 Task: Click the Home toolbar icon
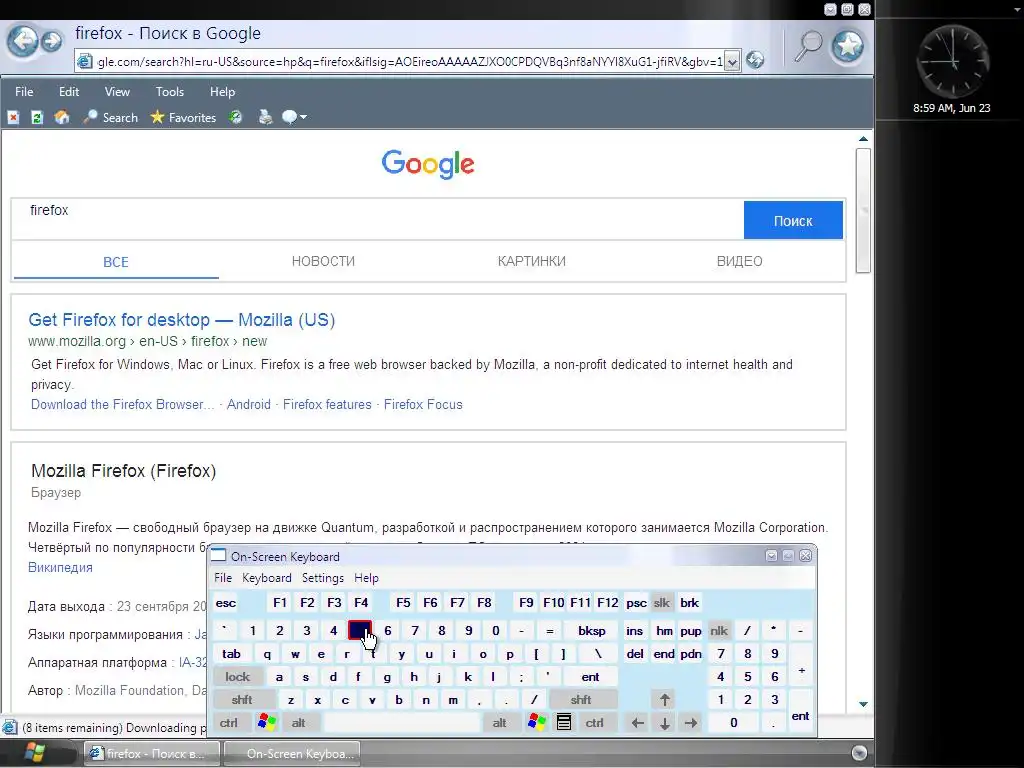click(x=62, y=118)
